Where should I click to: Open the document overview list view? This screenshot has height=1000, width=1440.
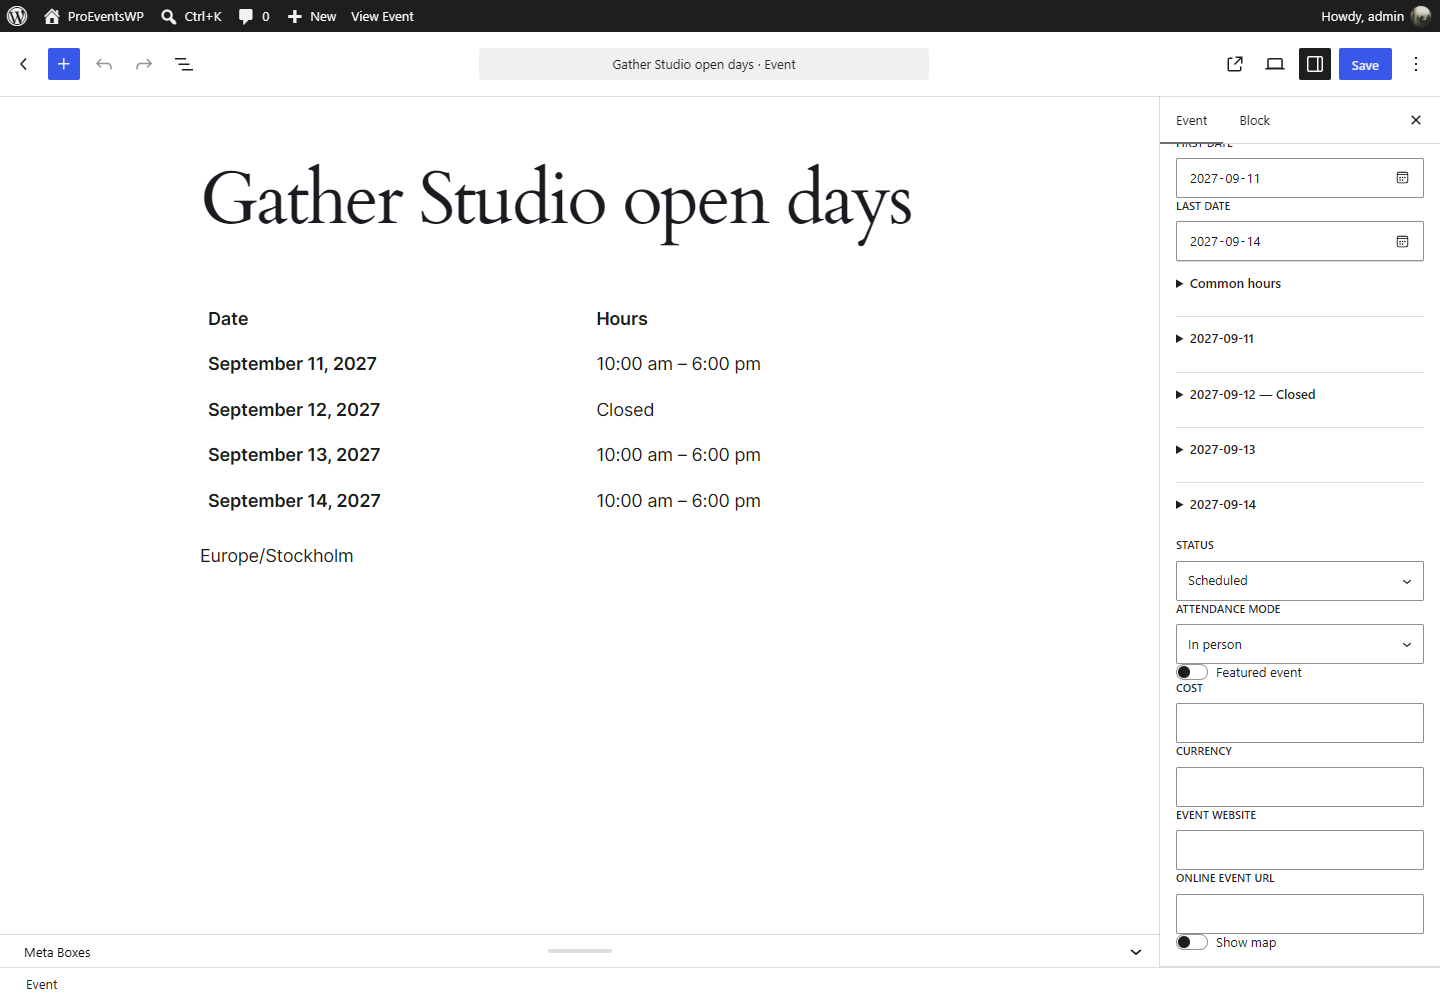click(184, 64)
